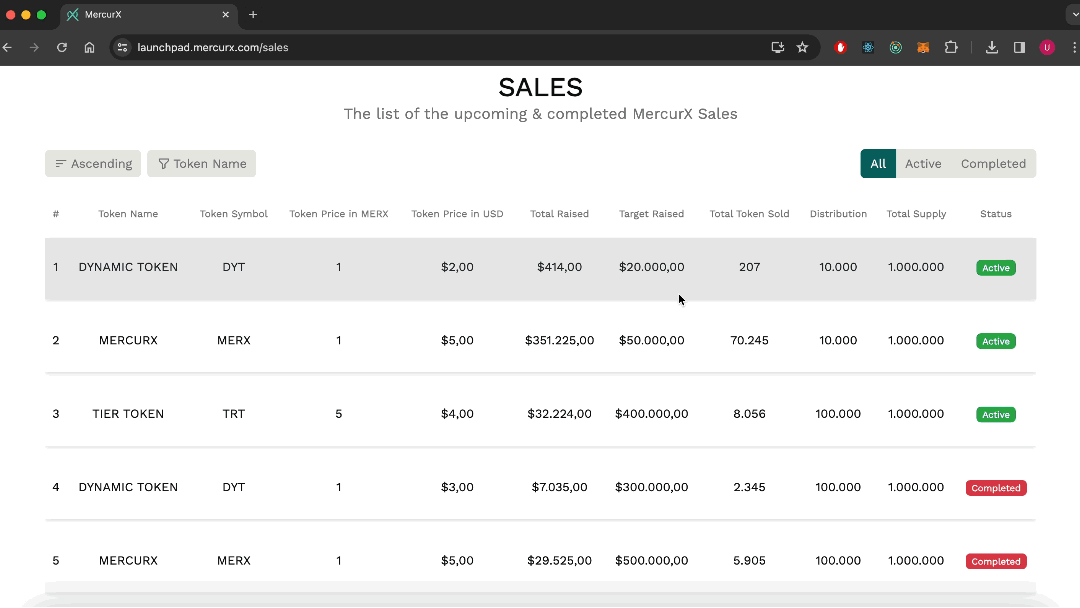Click the Target Raised column header

point(652,214)
